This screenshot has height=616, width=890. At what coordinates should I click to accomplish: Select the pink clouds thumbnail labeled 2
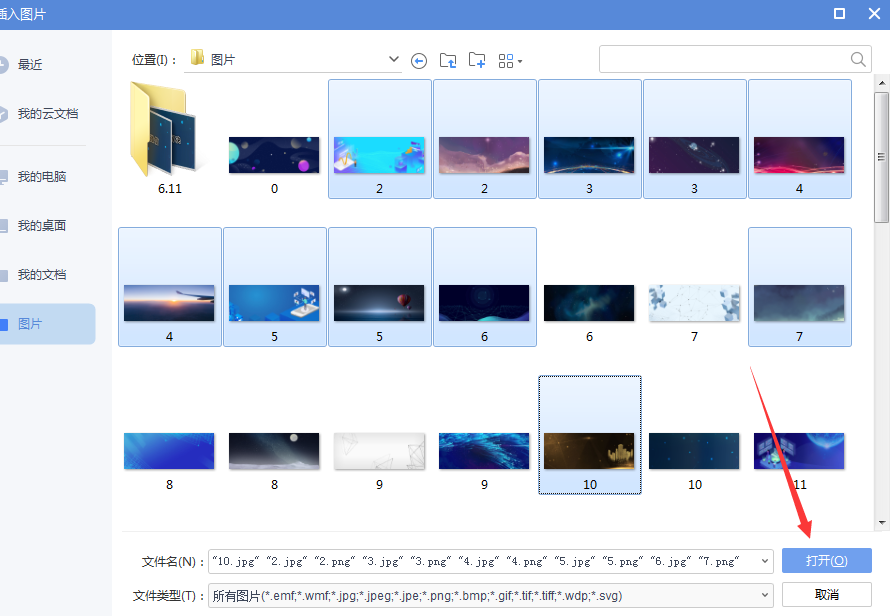484,155
